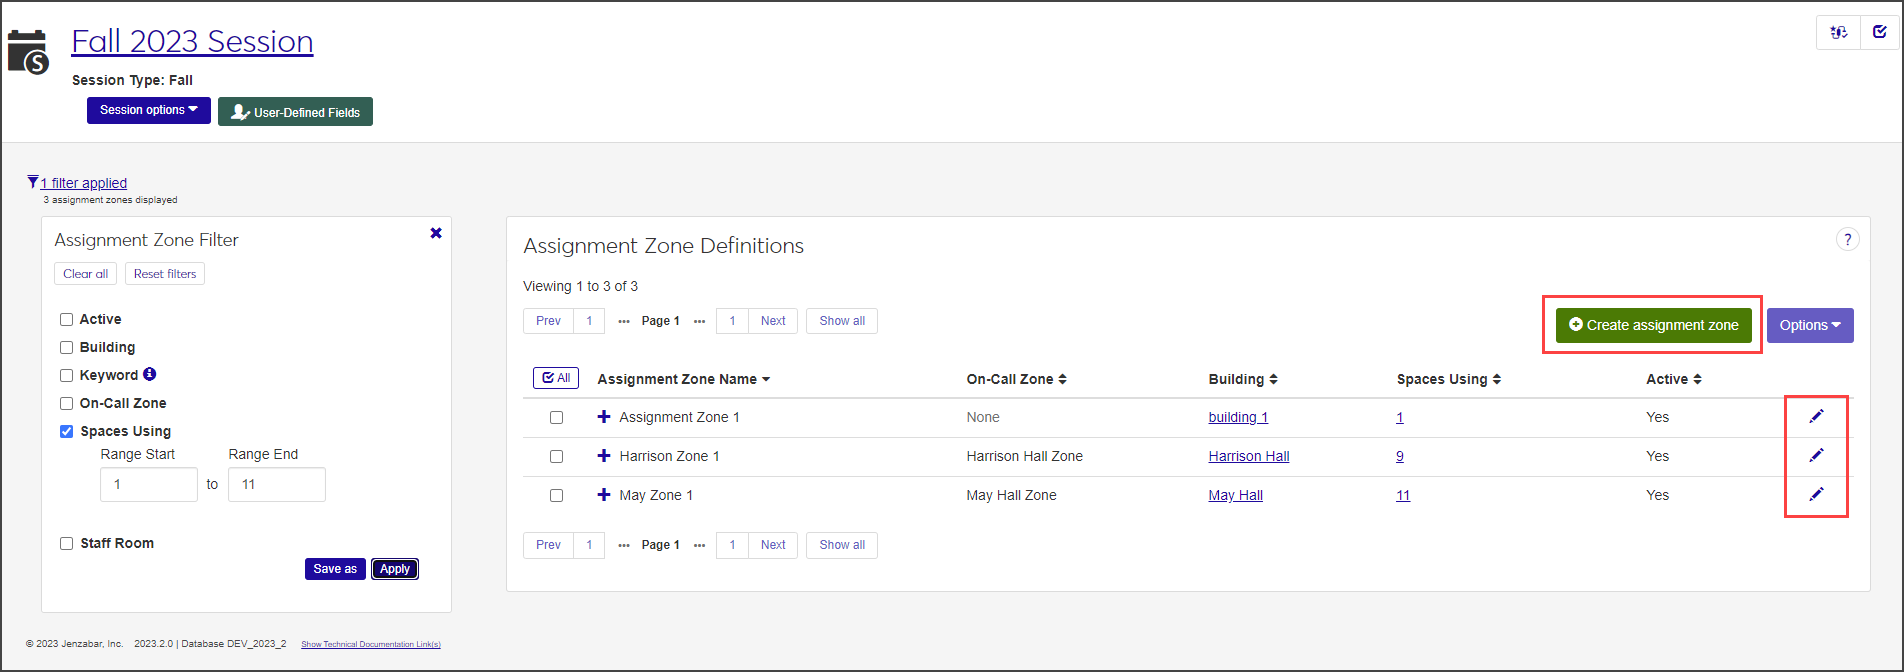Click the Range Start input field
The width and height of the screenshot is (1904, 672).
148,484
